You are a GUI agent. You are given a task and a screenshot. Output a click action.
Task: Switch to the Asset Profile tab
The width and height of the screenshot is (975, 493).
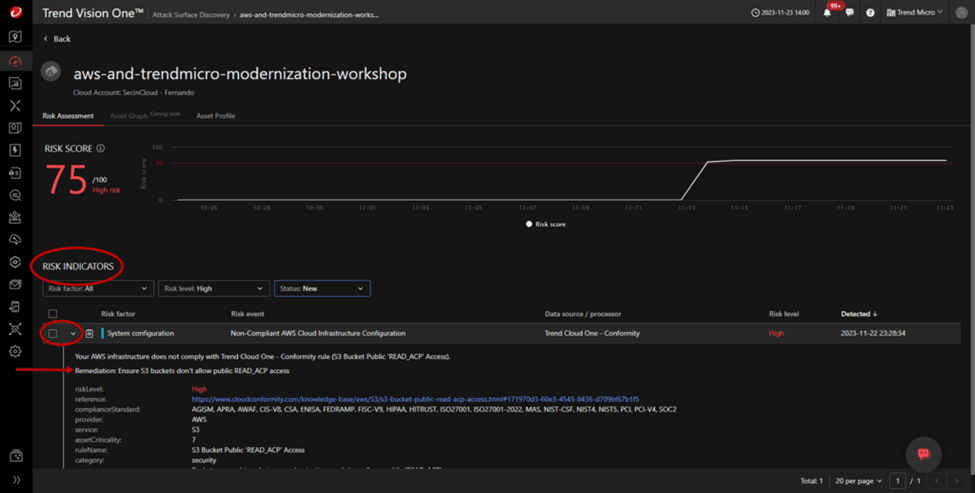pos(216,116)
